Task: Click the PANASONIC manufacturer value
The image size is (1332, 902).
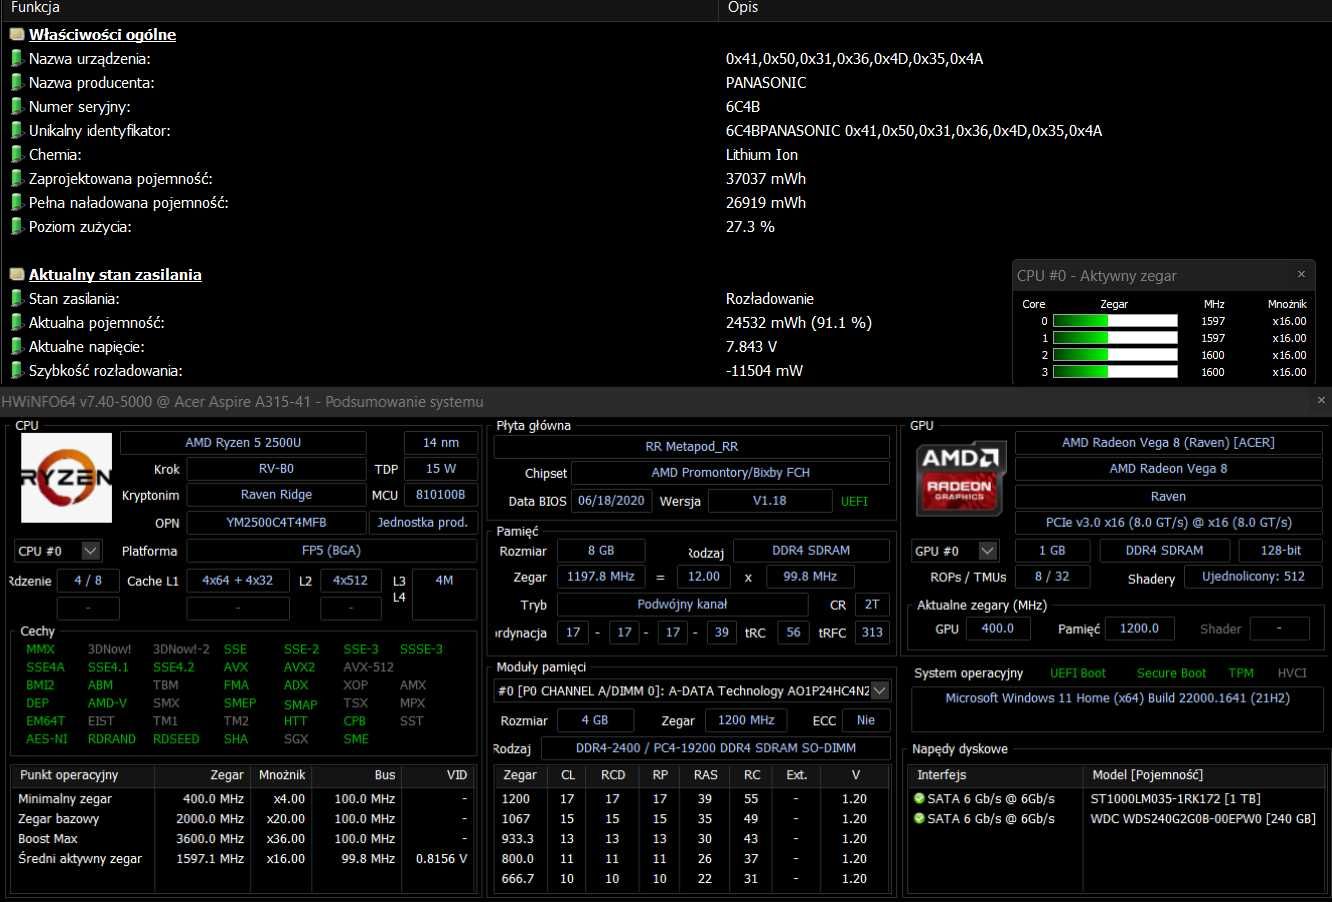Action: 766,82
